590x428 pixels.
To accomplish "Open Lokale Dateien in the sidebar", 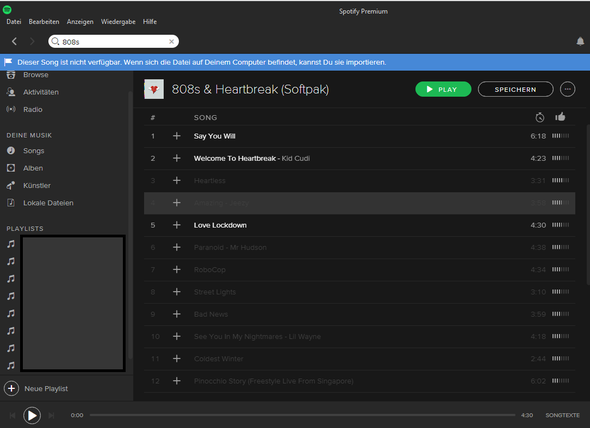I will coord(48,203).
